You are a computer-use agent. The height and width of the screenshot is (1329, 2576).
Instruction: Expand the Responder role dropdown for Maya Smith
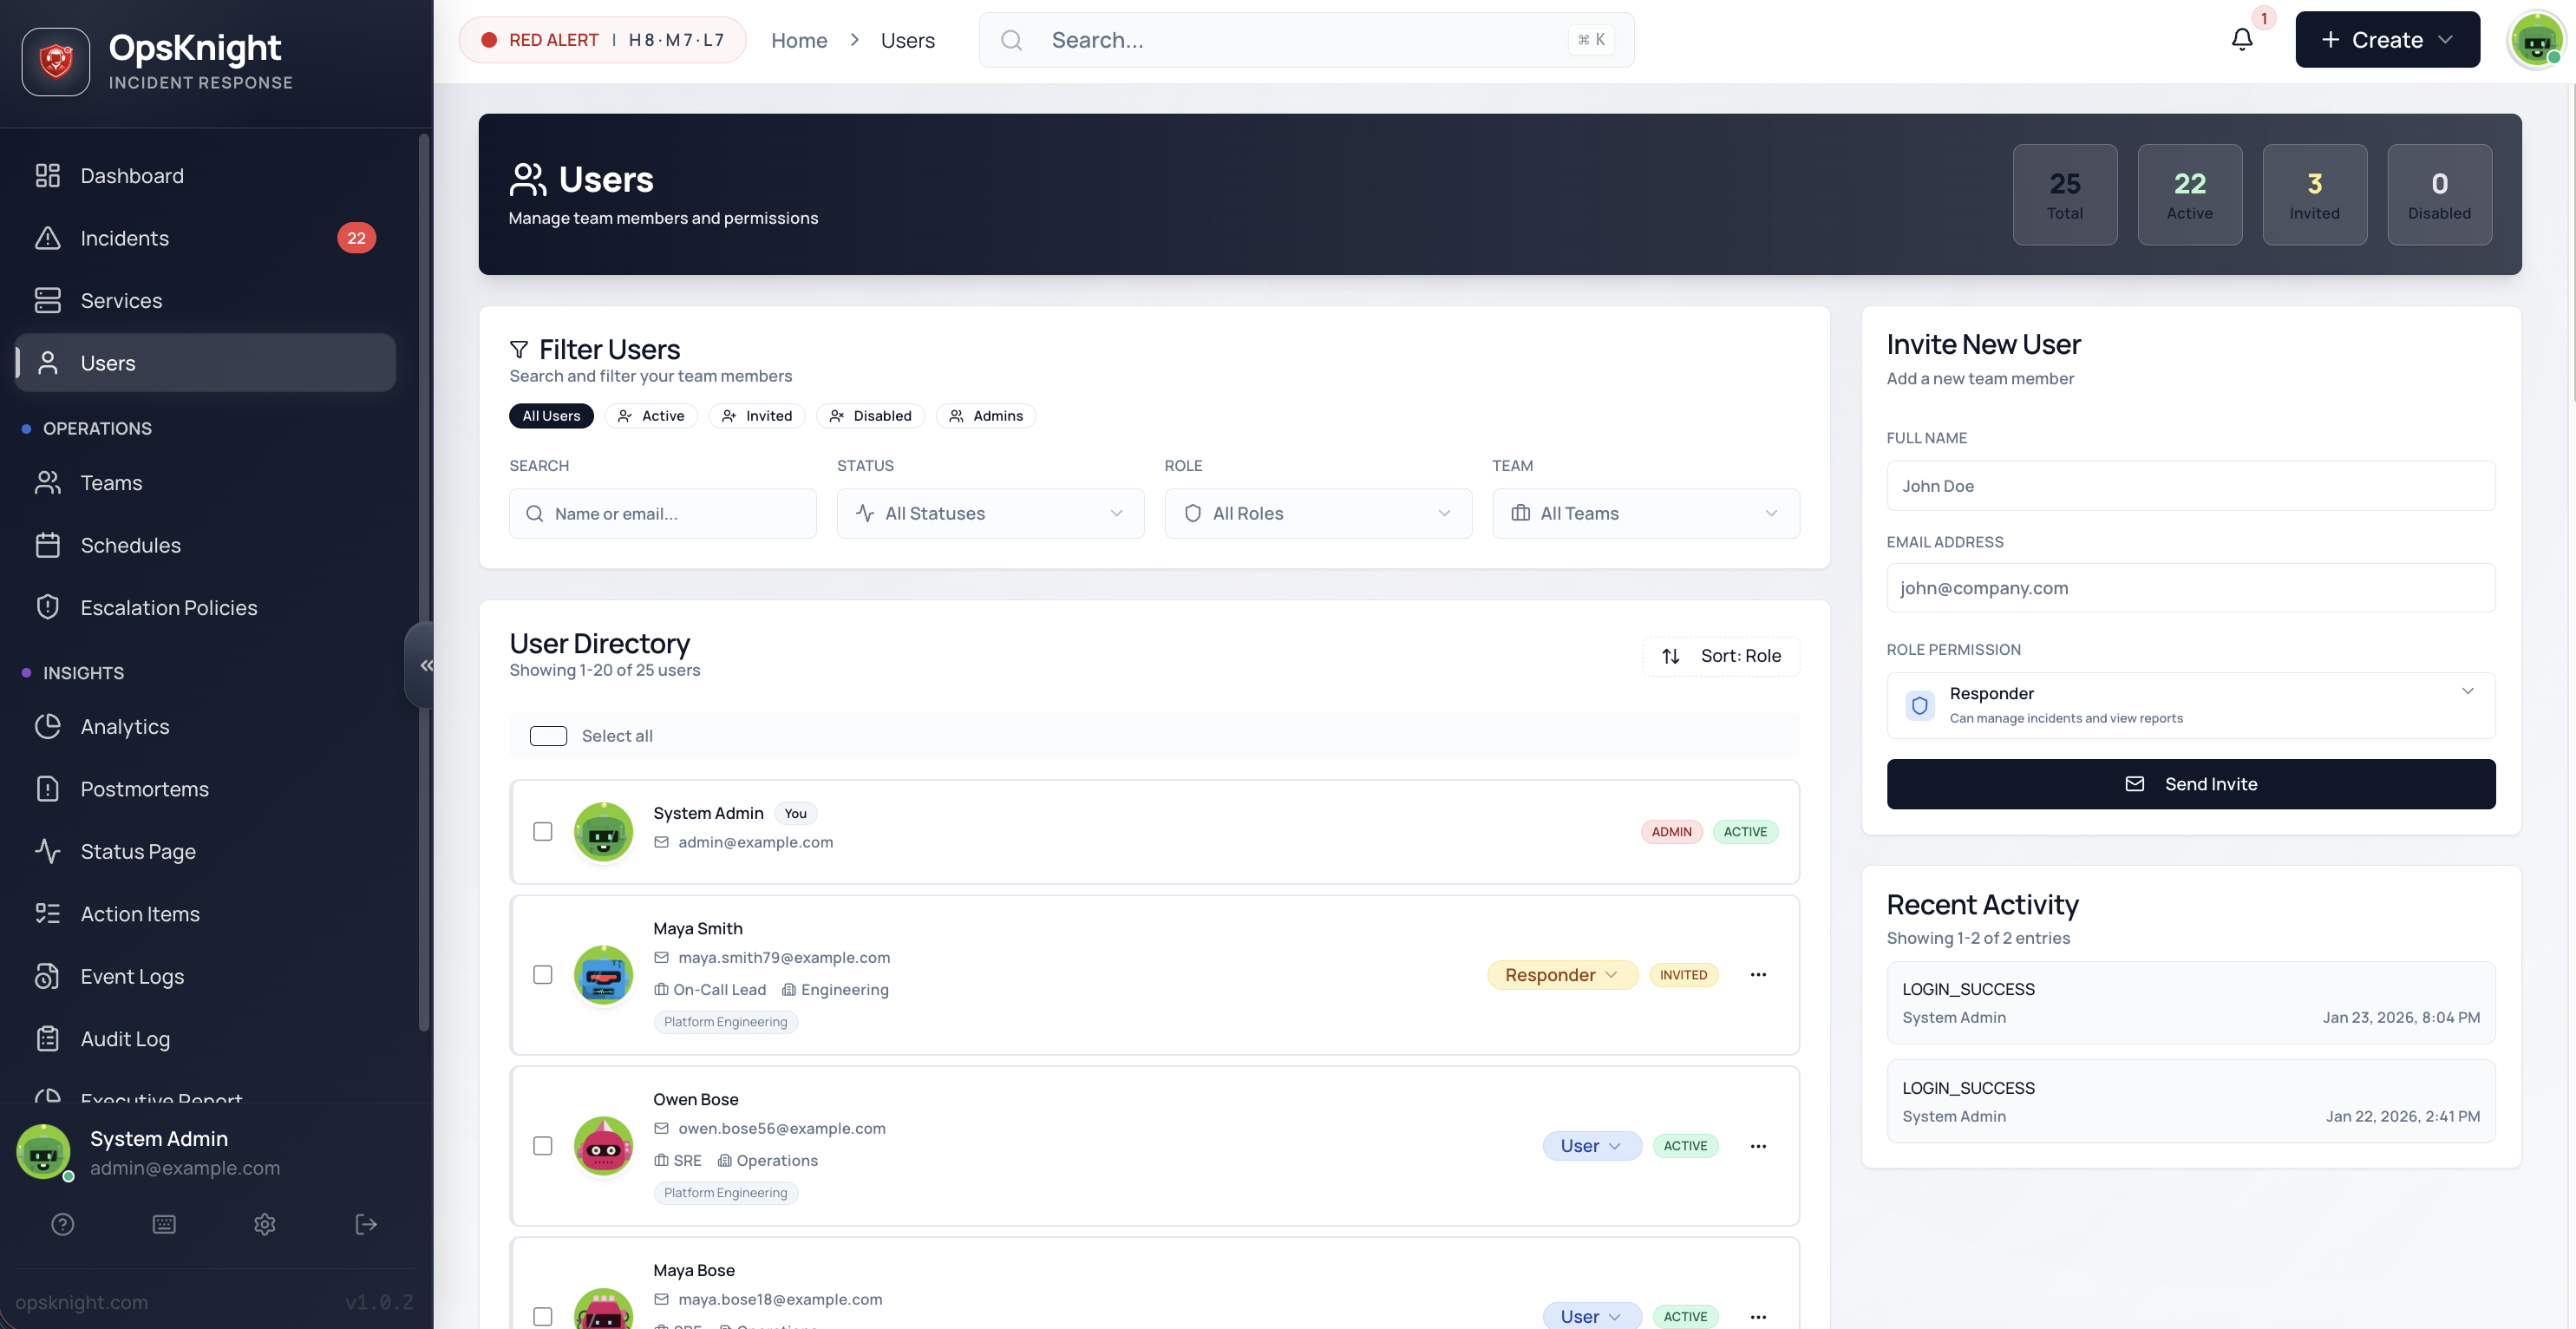(1612, 975)
